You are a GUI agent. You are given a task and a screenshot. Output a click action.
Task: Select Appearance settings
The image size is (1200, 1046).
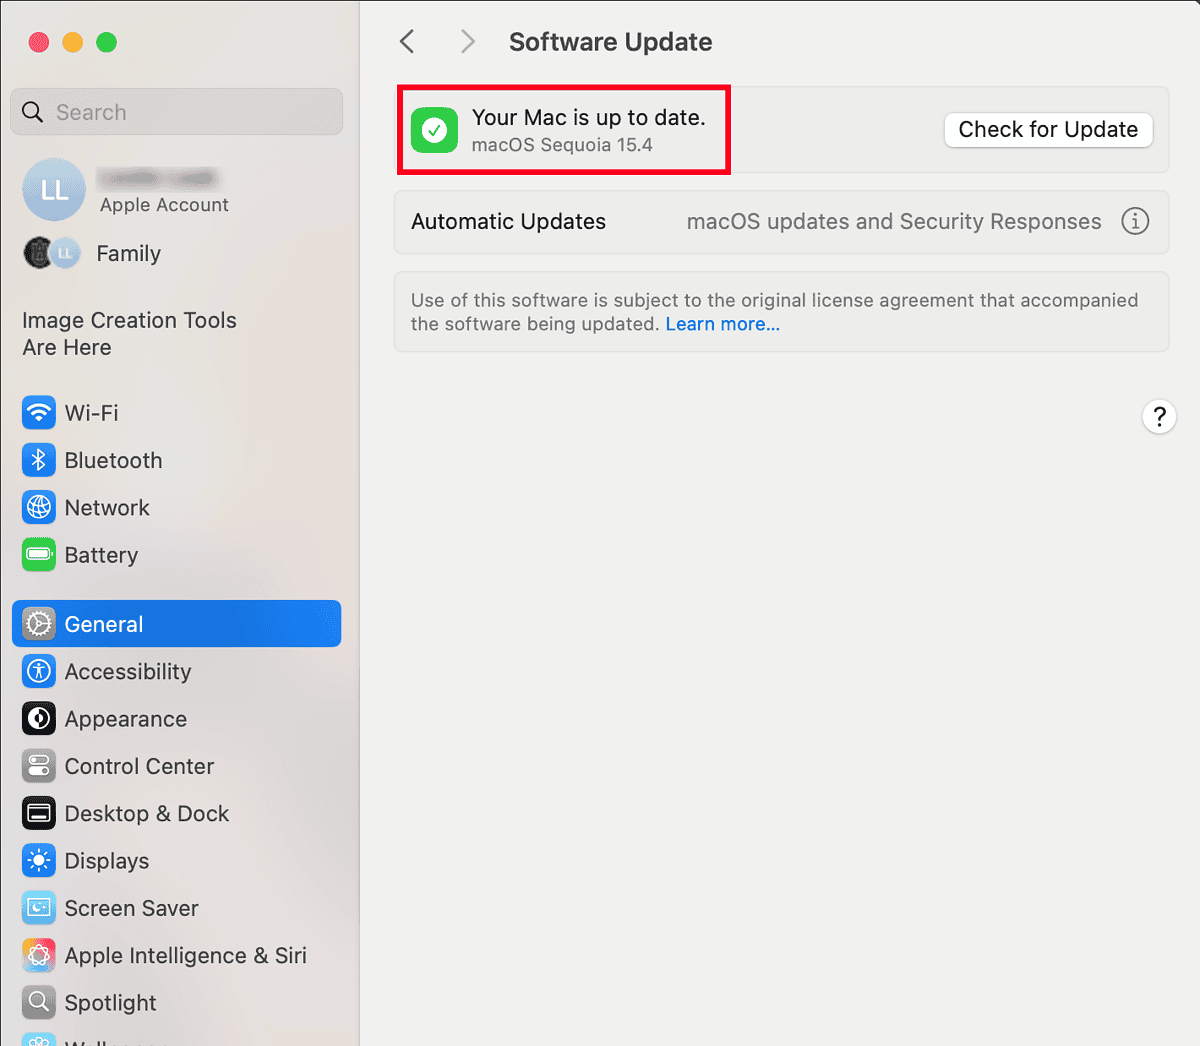(x=125, y=718)
